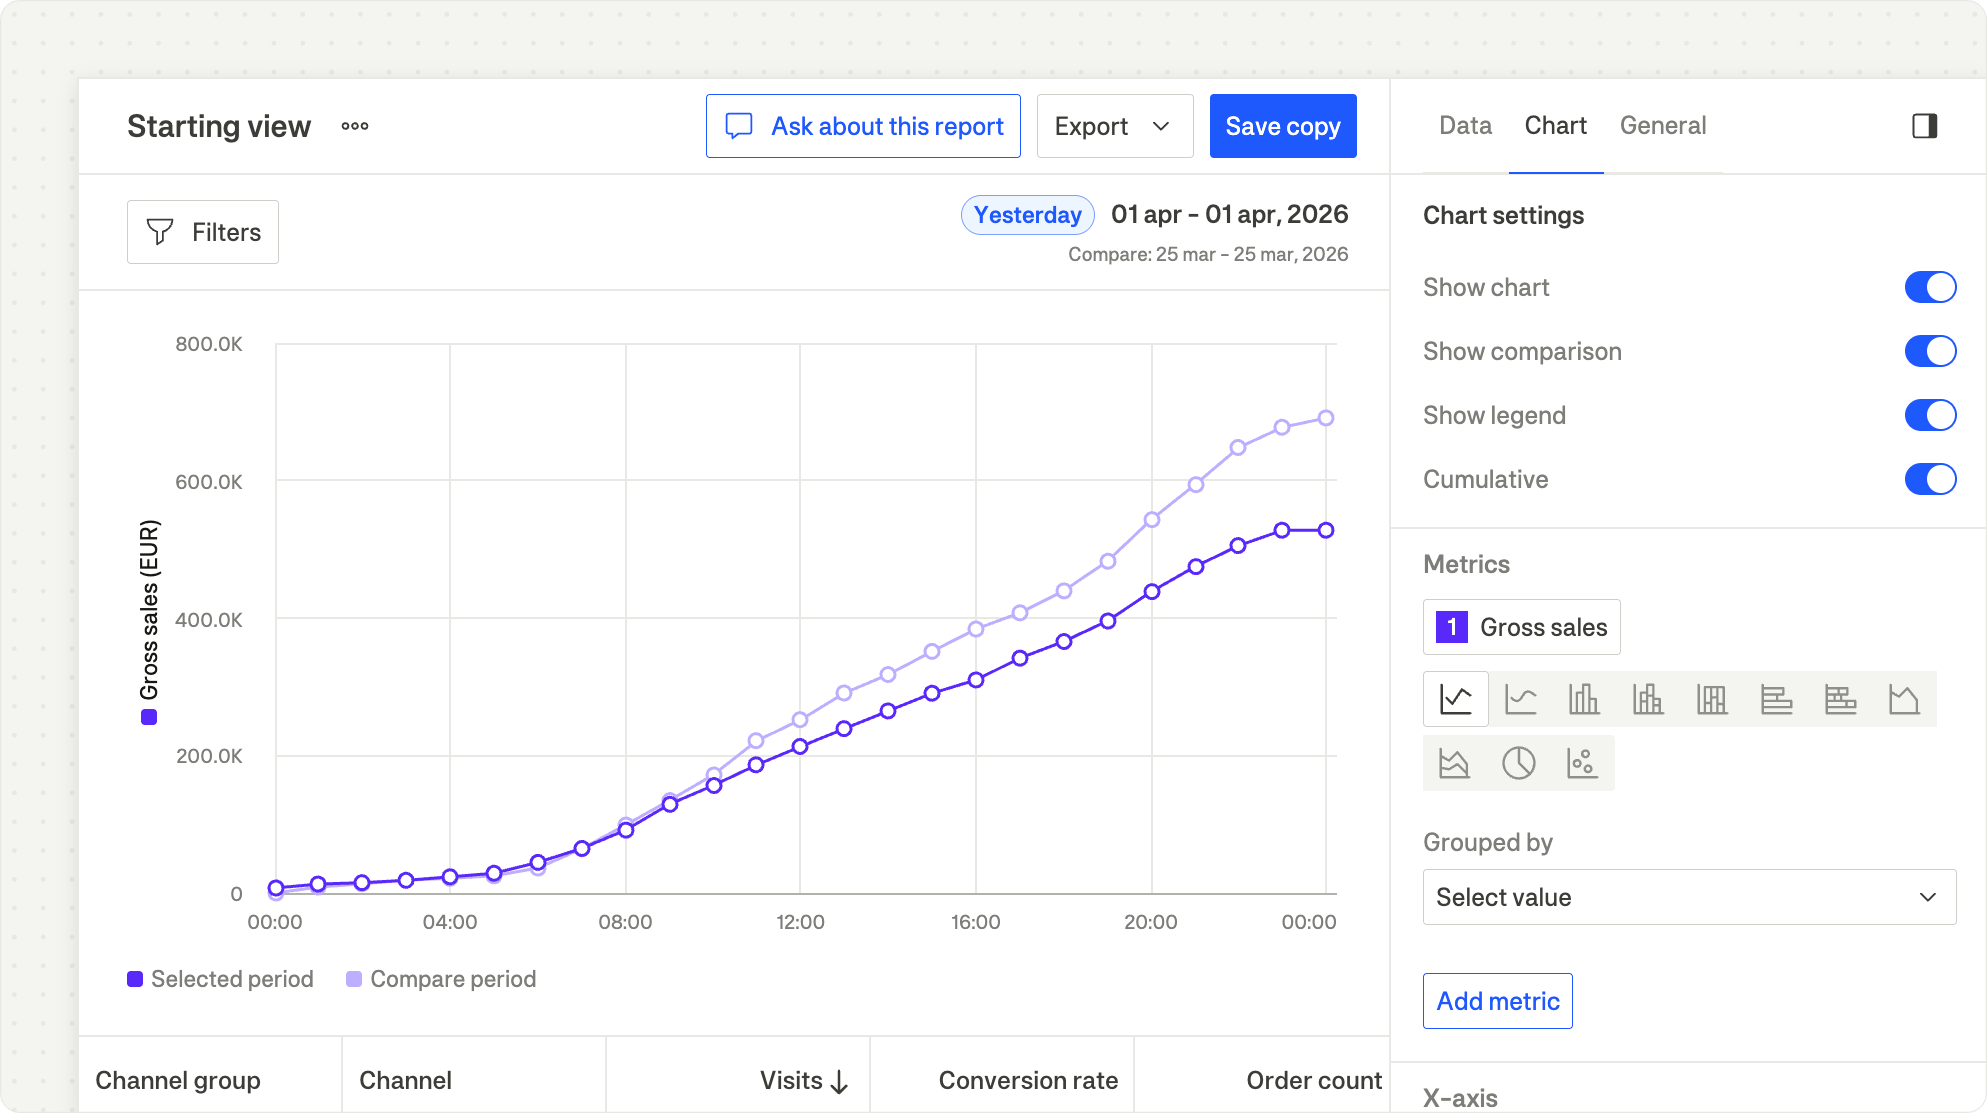Choose the smooth curved line chart type

click(1520, 699)
